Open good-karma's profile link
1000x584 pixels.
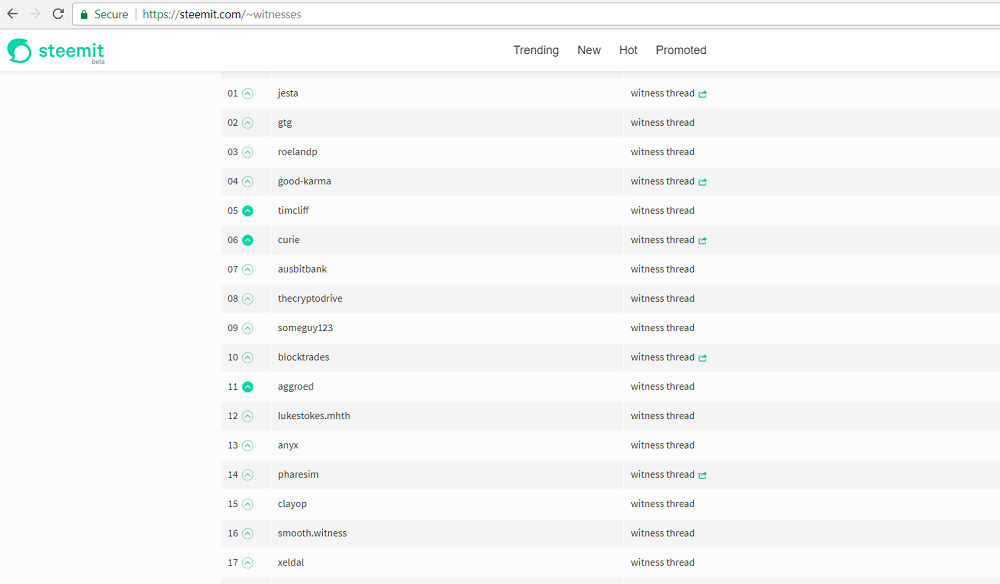tap(304, 181)
